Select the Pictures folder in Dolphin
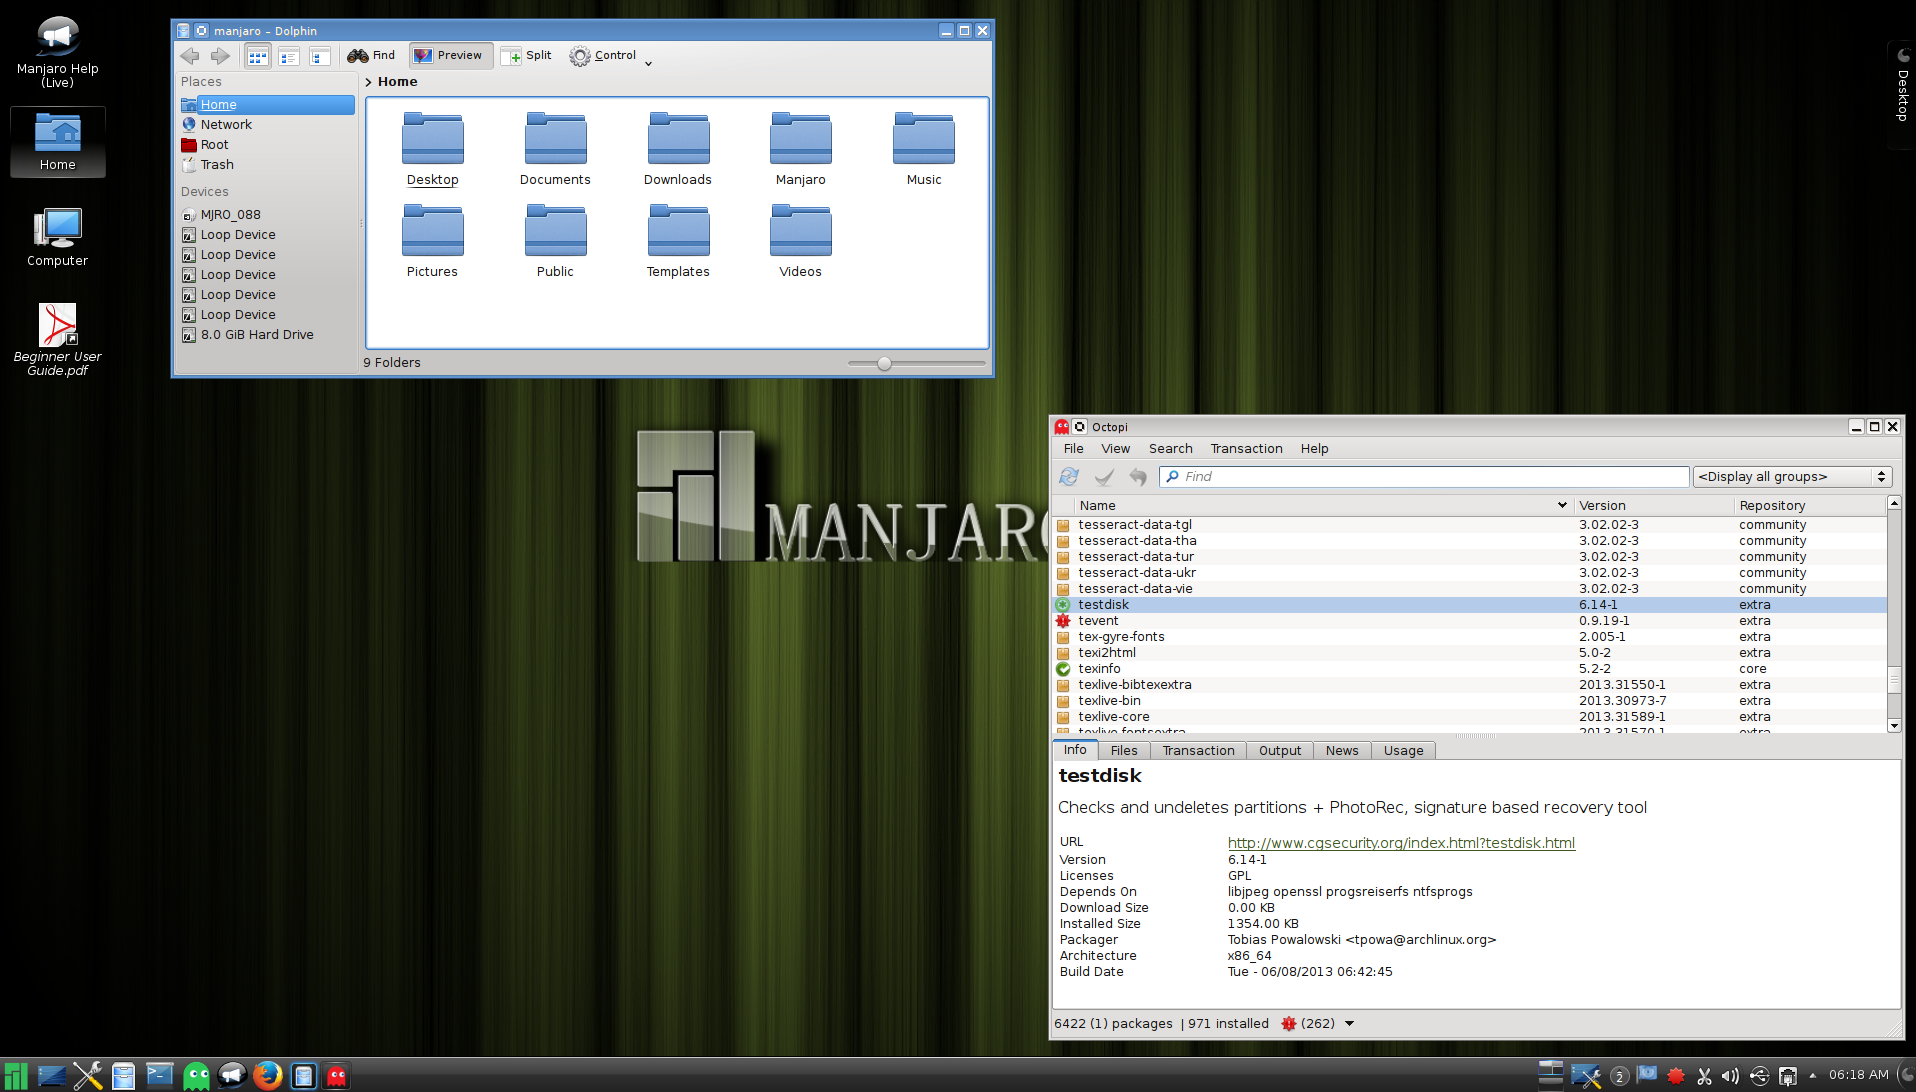This screenshot has width=1916, height=1092. (432, 241)
